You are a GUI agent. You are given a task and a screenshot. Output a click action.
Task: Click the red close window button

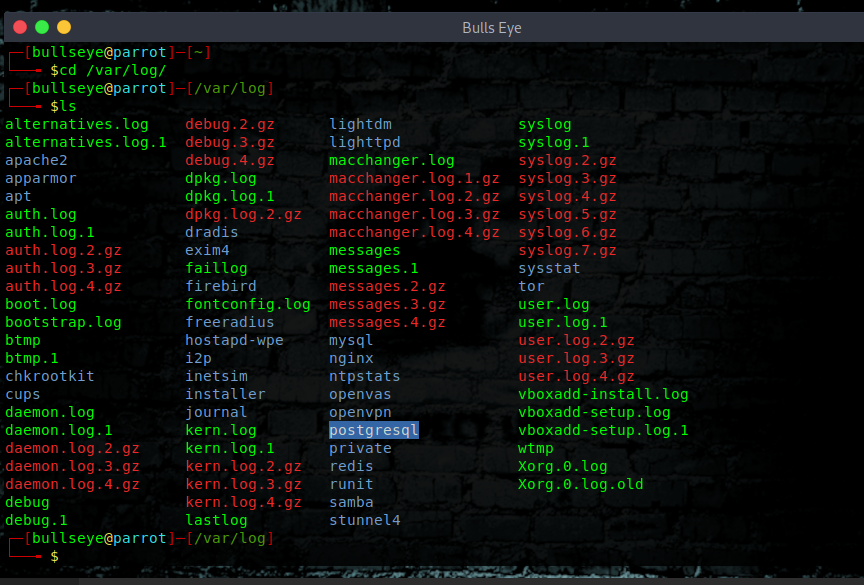20,27
